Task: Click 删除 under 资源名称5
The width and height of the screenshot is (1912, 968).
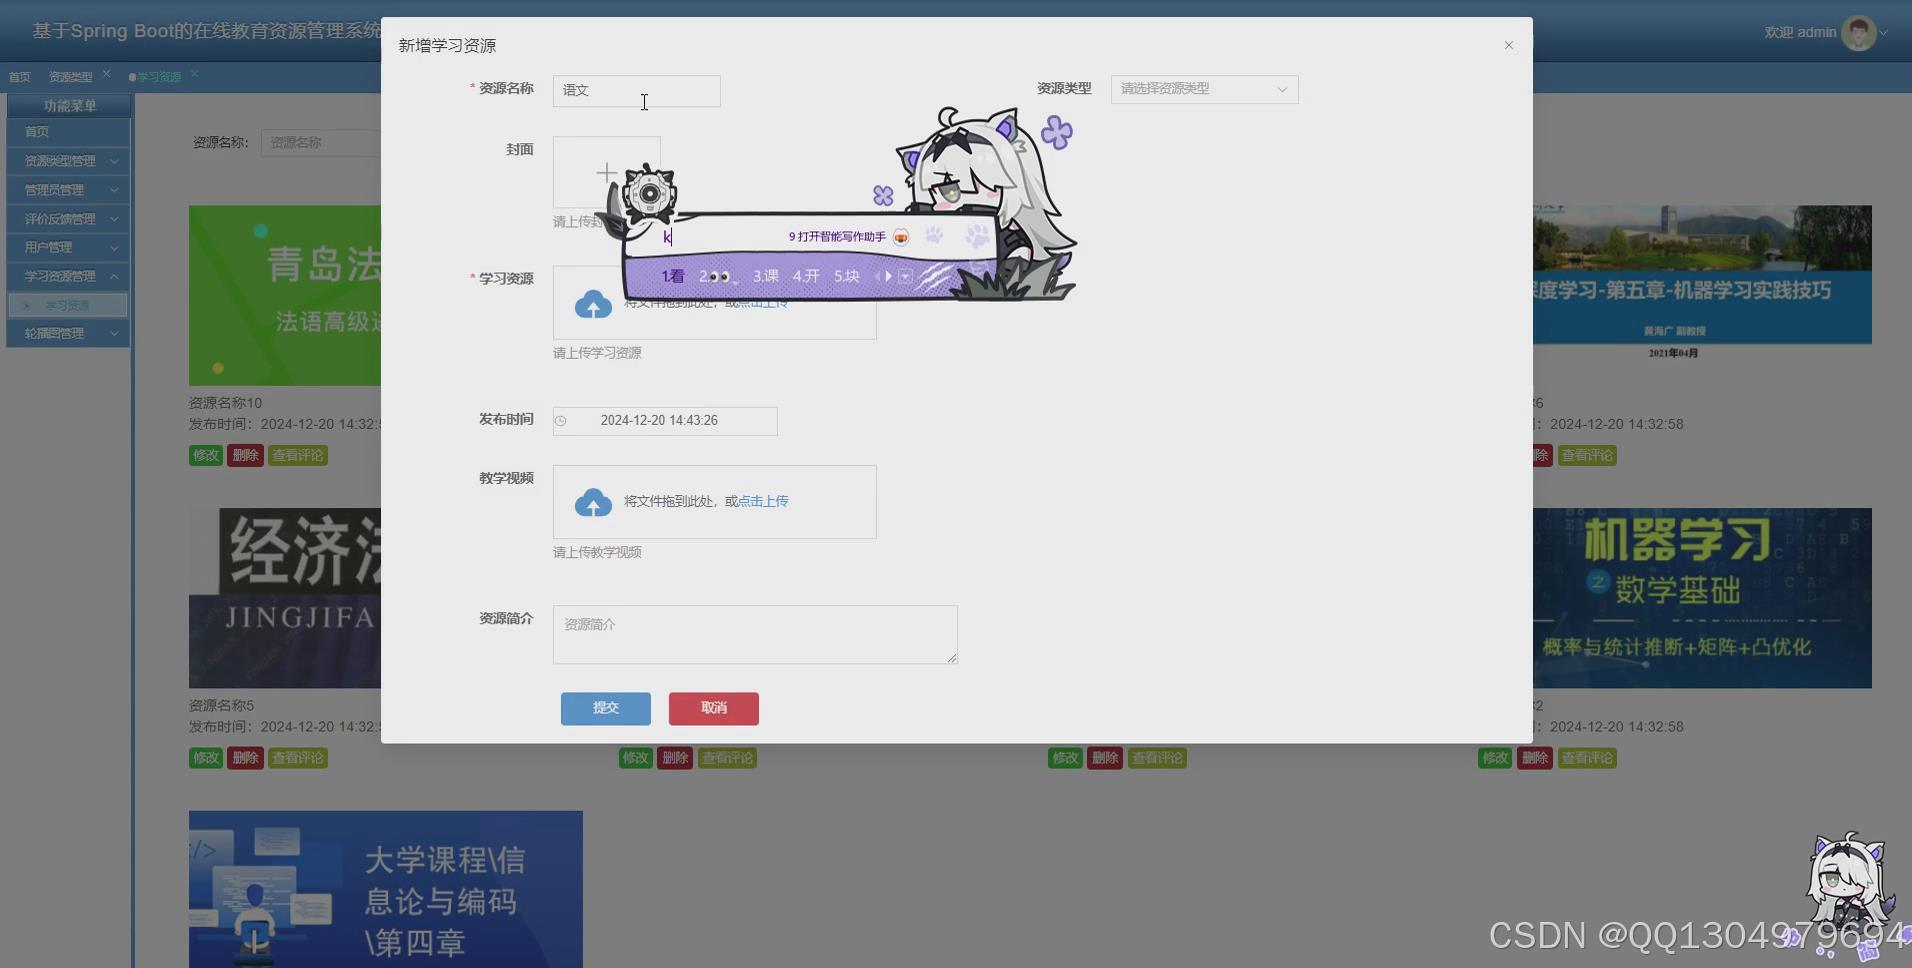Action: tap(245, 758)
